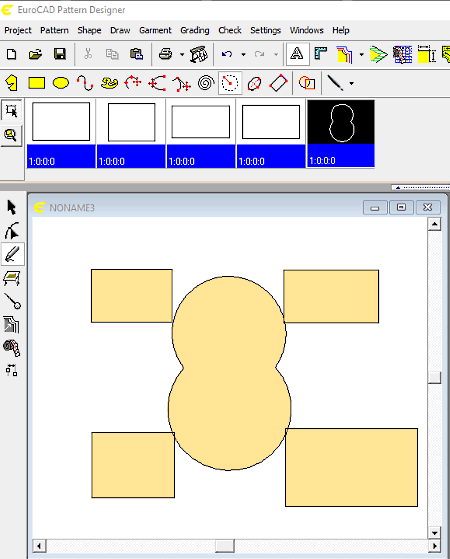Activate the text tool letter A icon

pos(297,54)
